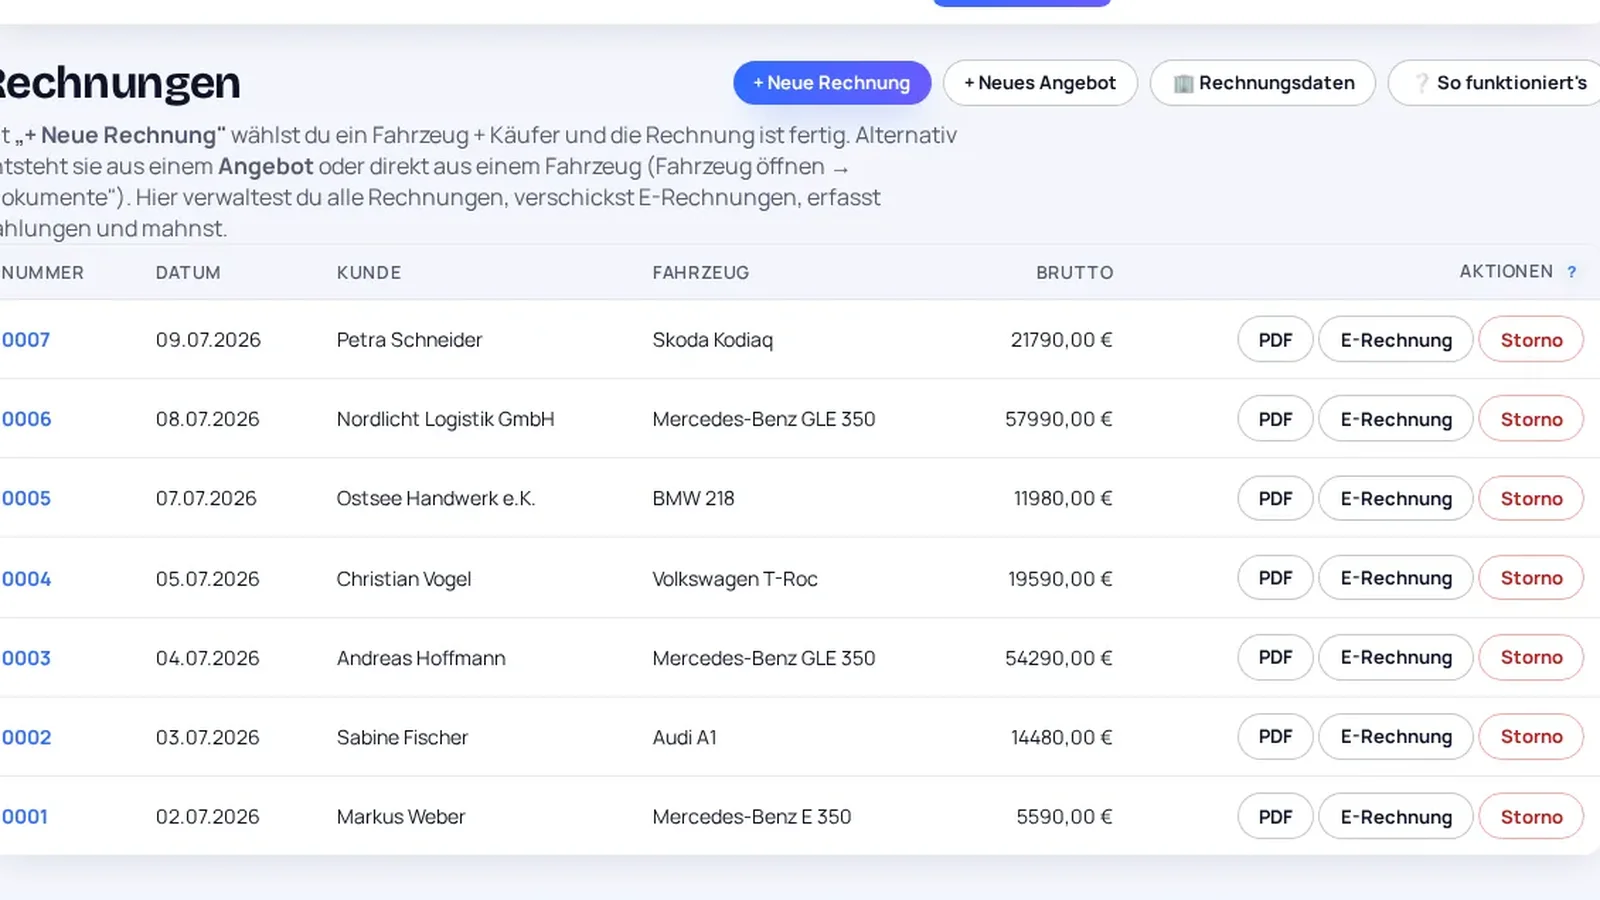Send E-Rechnung for the BMW 218 invoice
The image size is (1600, 900).
pyautogui.click(x=1396, y=498)
